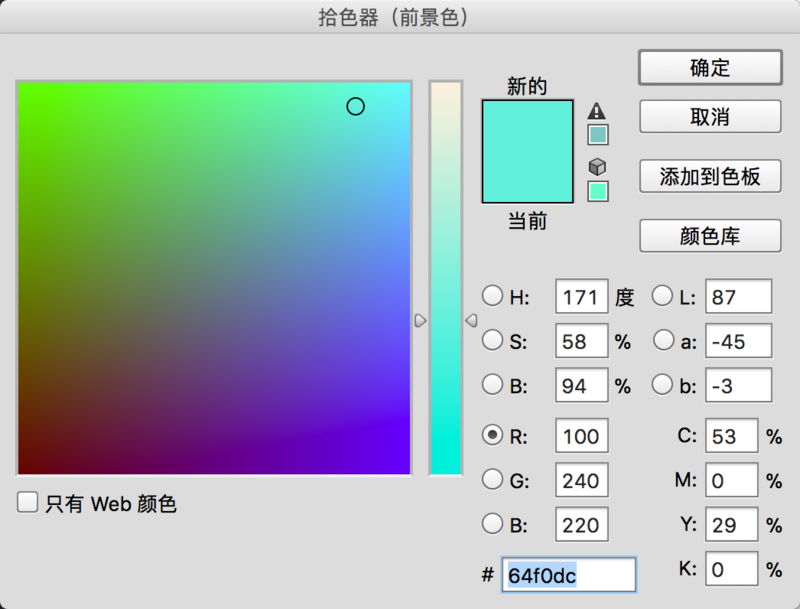
Task: Open the 颜色库 color libraries button
Action: click(x=710, y=236)
